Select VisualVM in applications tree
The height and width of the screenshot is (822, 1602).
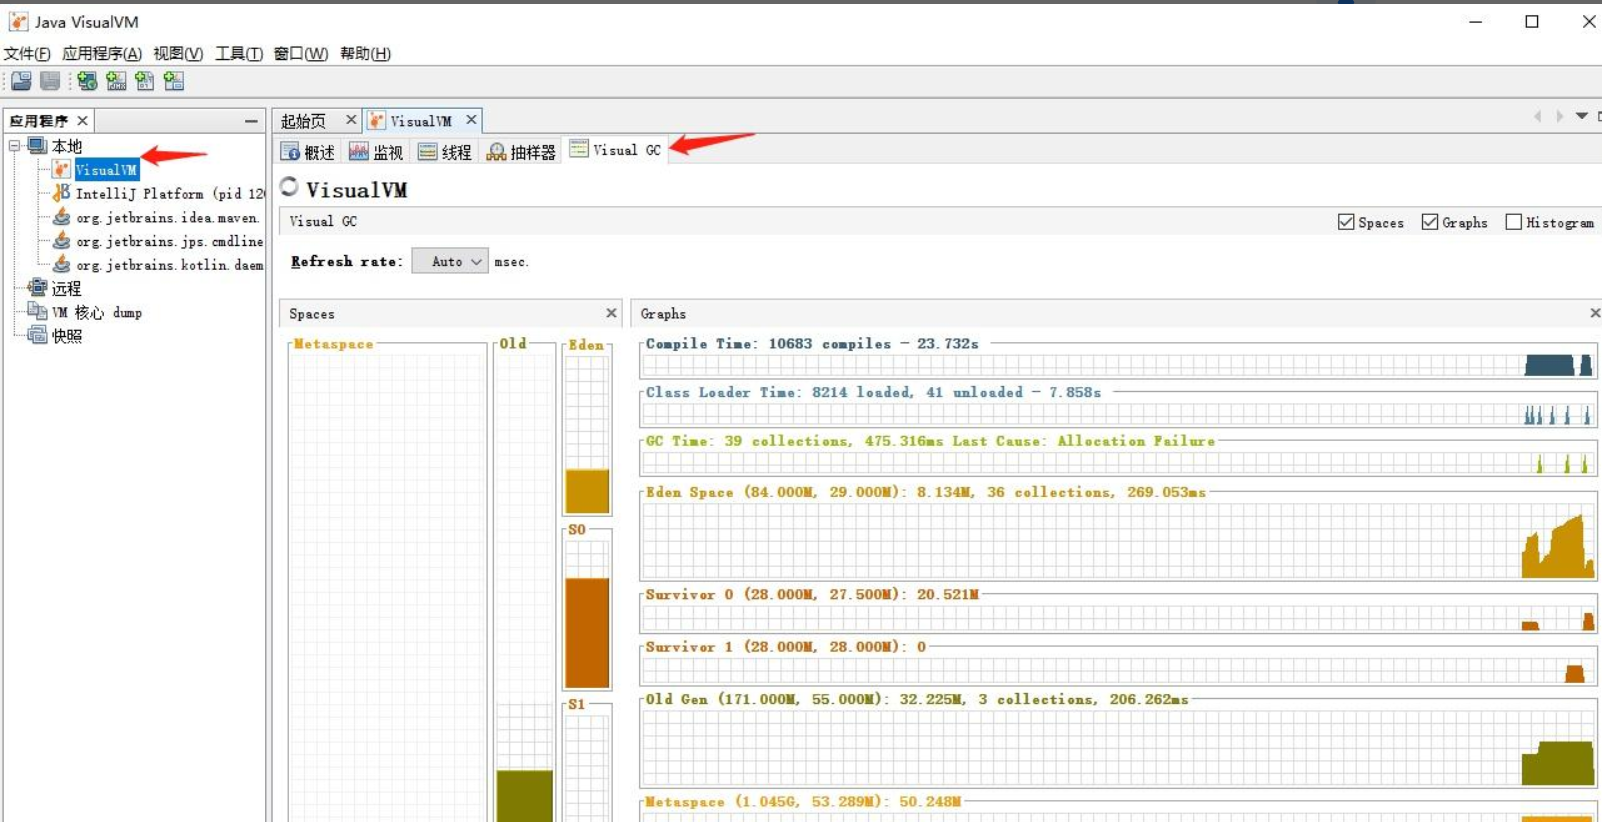(106, 170)
